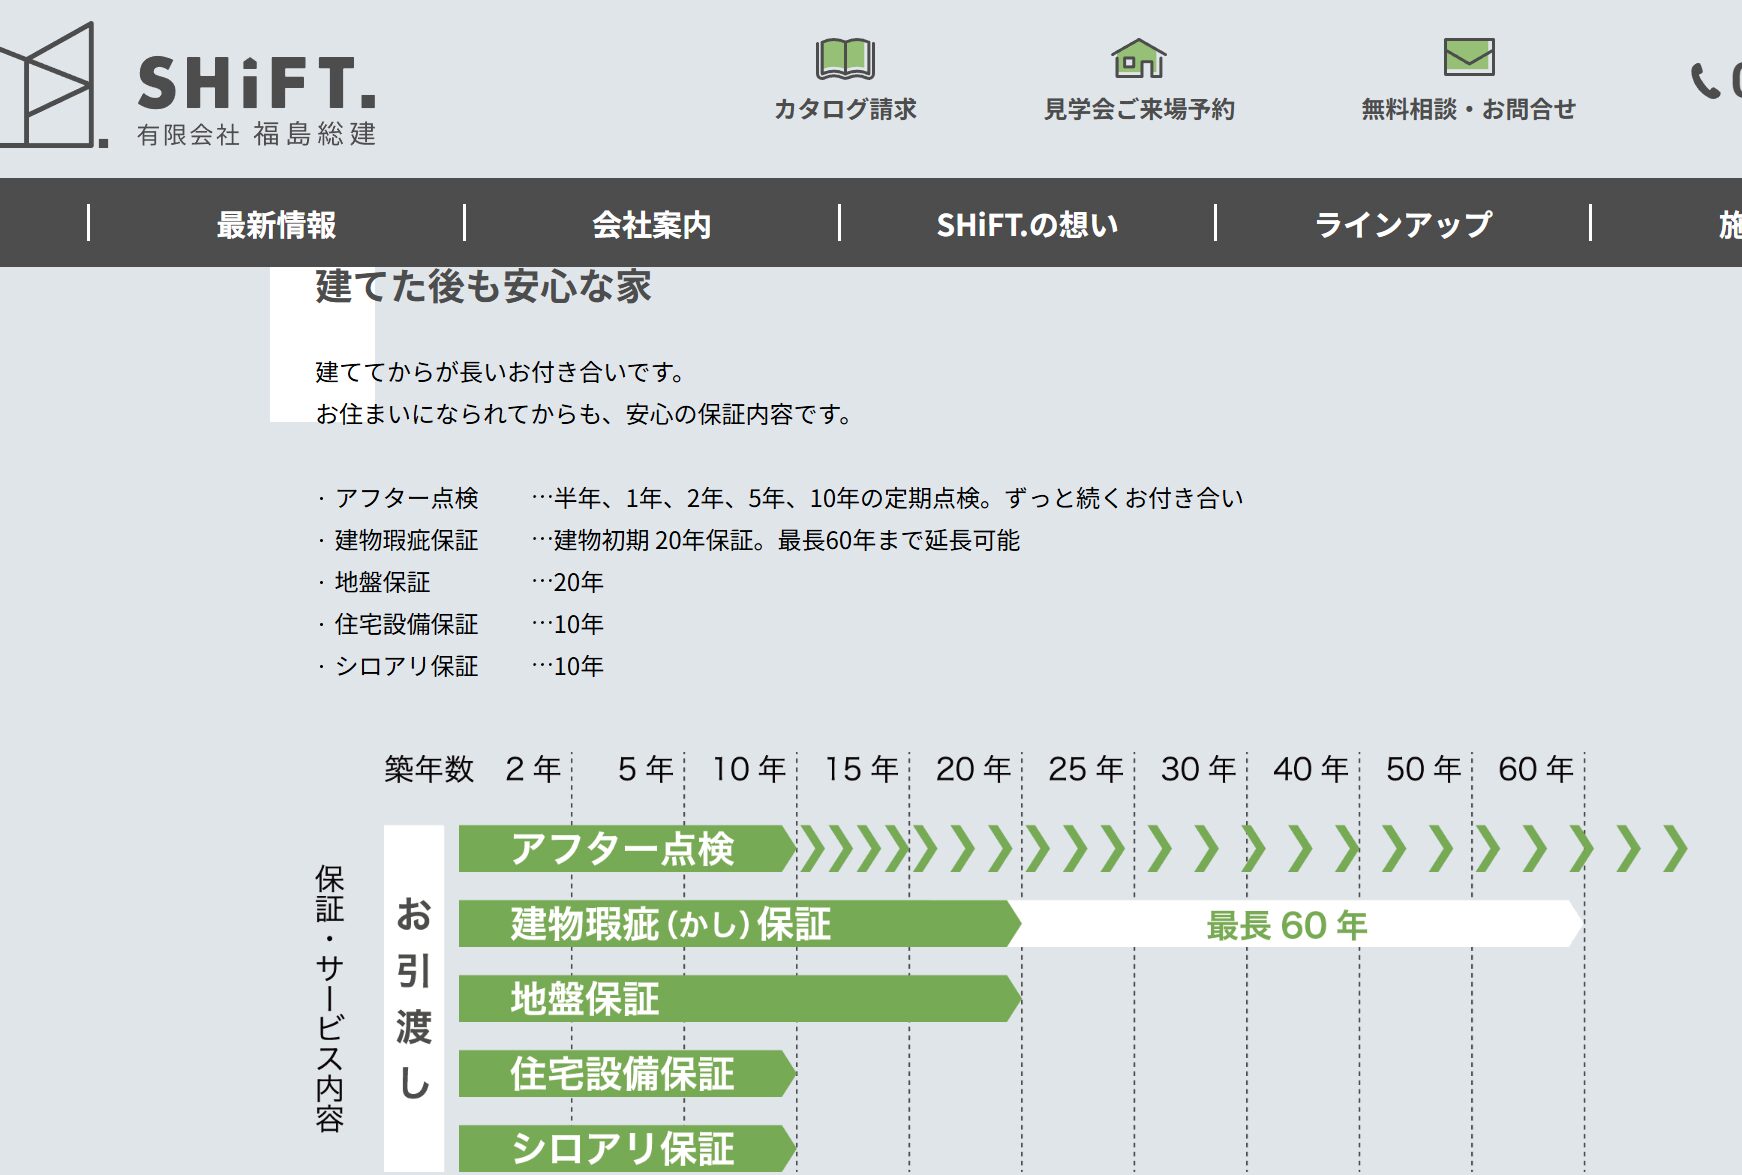Click the シロアリ保証 green bar
Image resolution: width=1742 pixels, height=1175 pixels.
(622, 1148)
